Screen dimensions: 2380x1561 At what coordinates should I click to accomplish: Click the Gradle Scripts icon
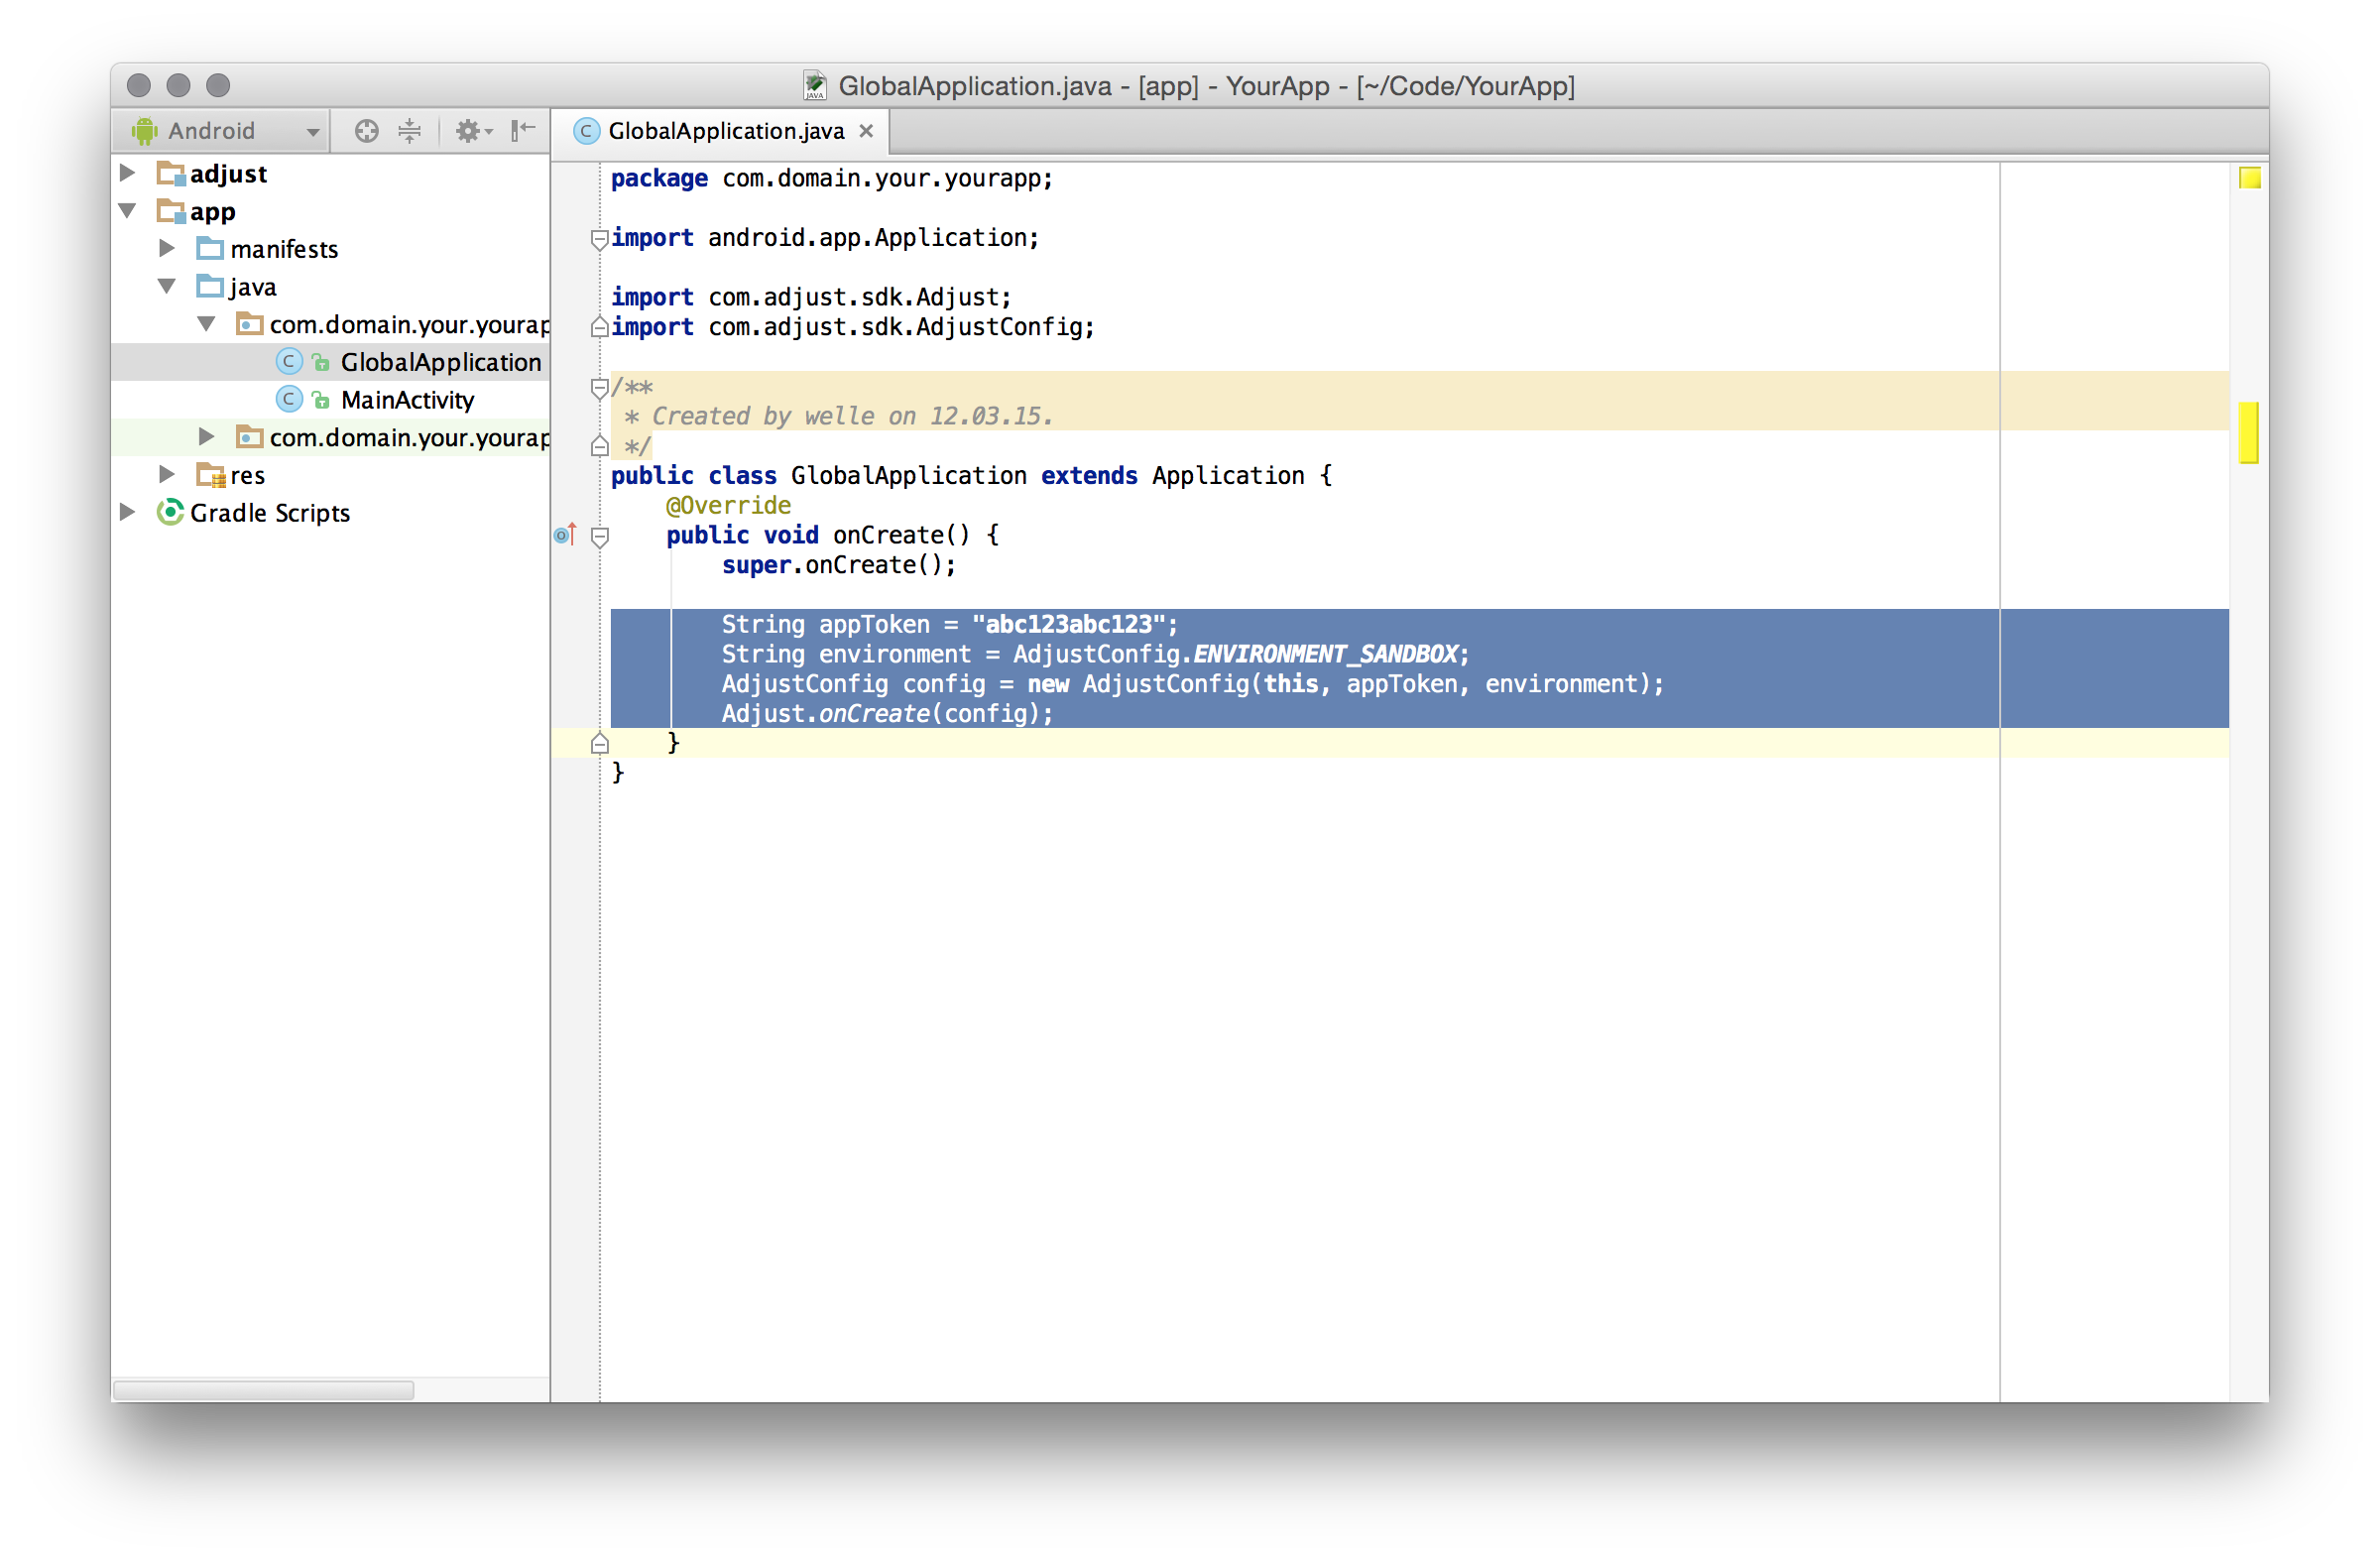point(170,513)
